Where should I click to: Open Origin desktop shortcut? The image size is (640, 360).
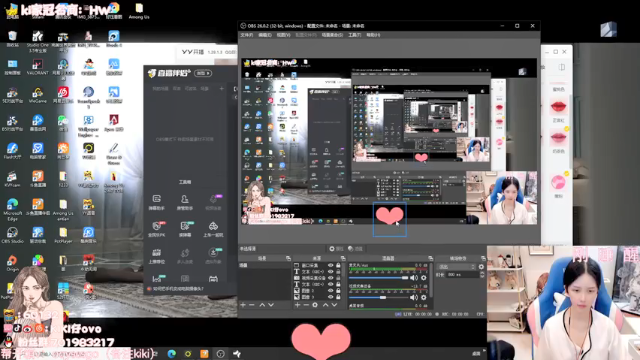click(x=12, y=263)
